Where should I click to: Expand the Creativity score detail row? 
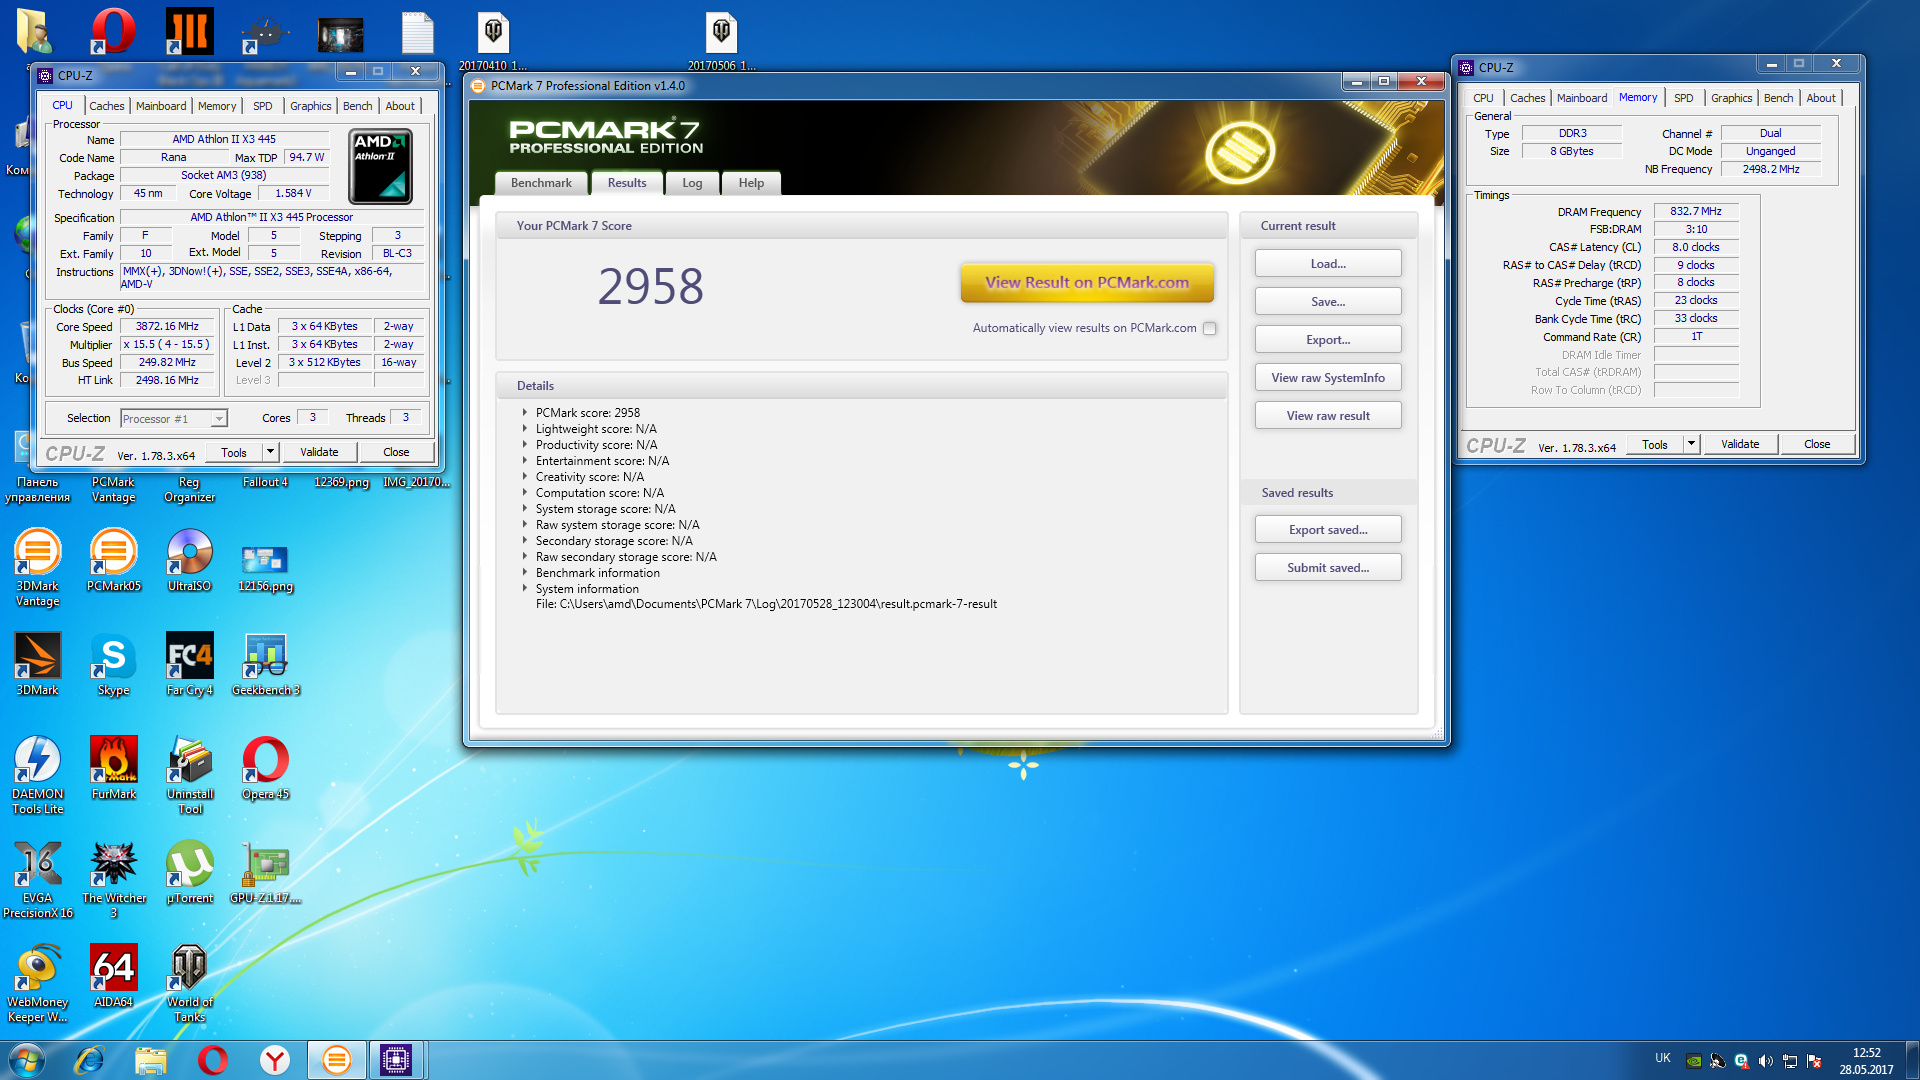525,476
